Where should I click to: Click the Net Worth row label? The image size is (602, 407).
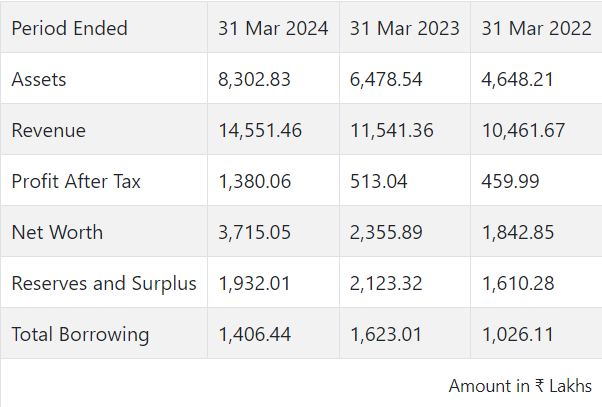[57, 232]
